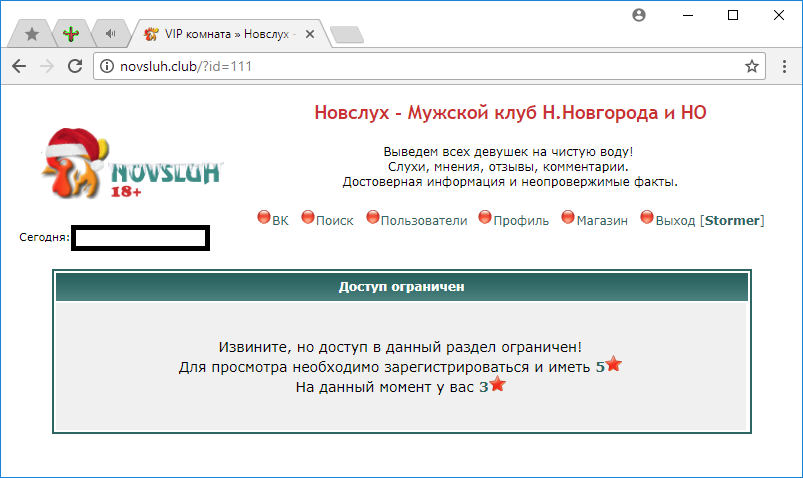Click the Novsluh rooster logo
This screenshot has width=803, height=478.
[x=130, y=165]
